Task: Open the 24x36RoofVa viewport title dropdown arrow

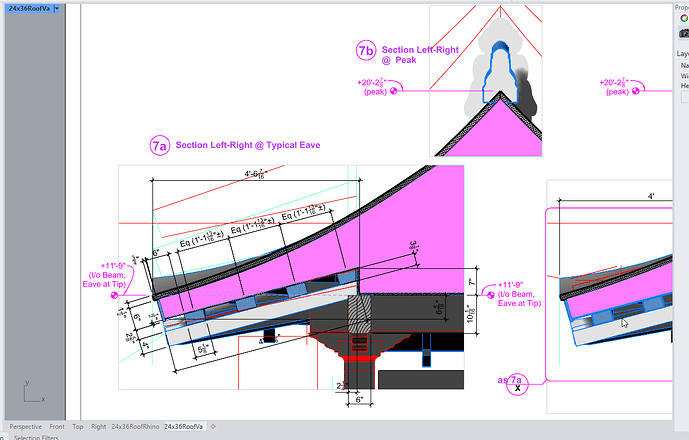Action: 57,8
